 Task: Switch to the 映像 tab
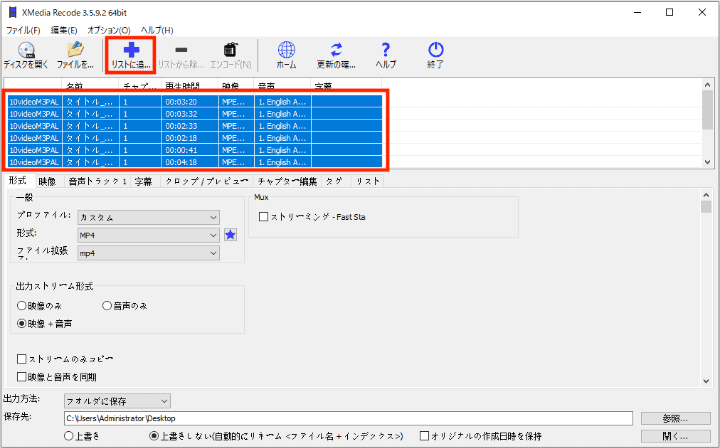click(x=47, y=181)
